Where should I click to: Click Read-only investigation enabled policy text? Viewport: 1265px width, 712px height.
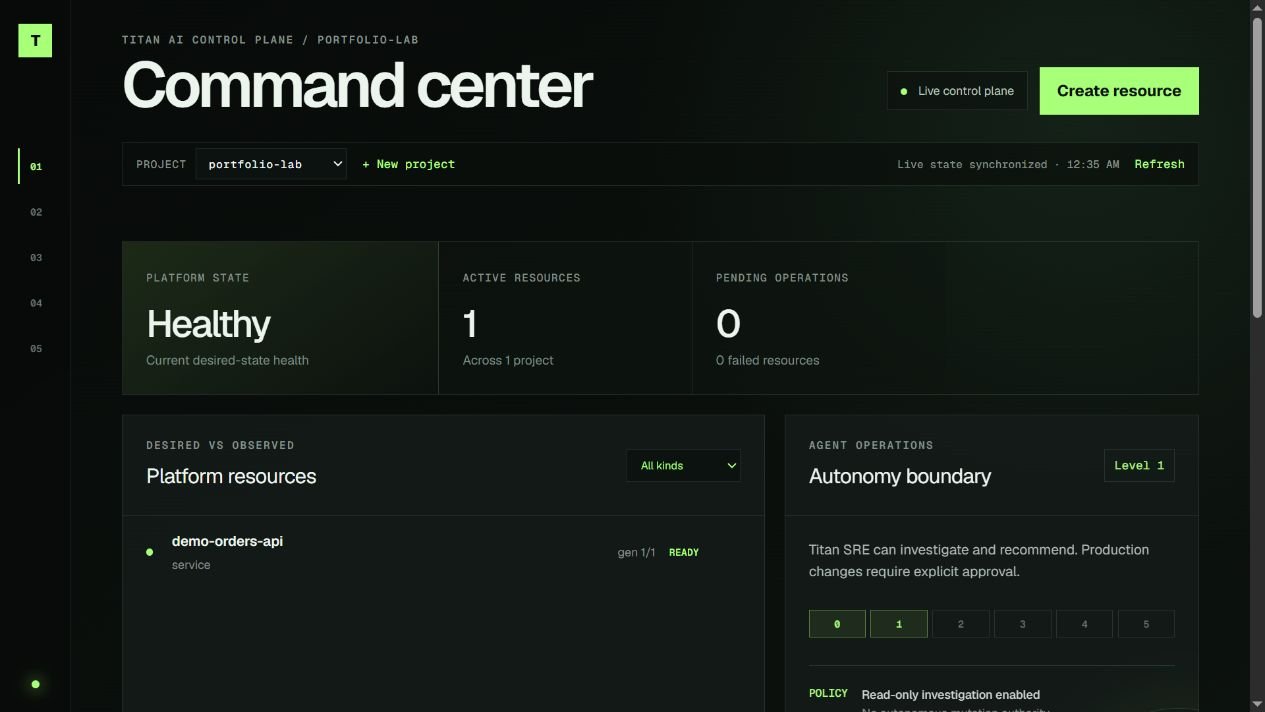click(x=950, y=695)
